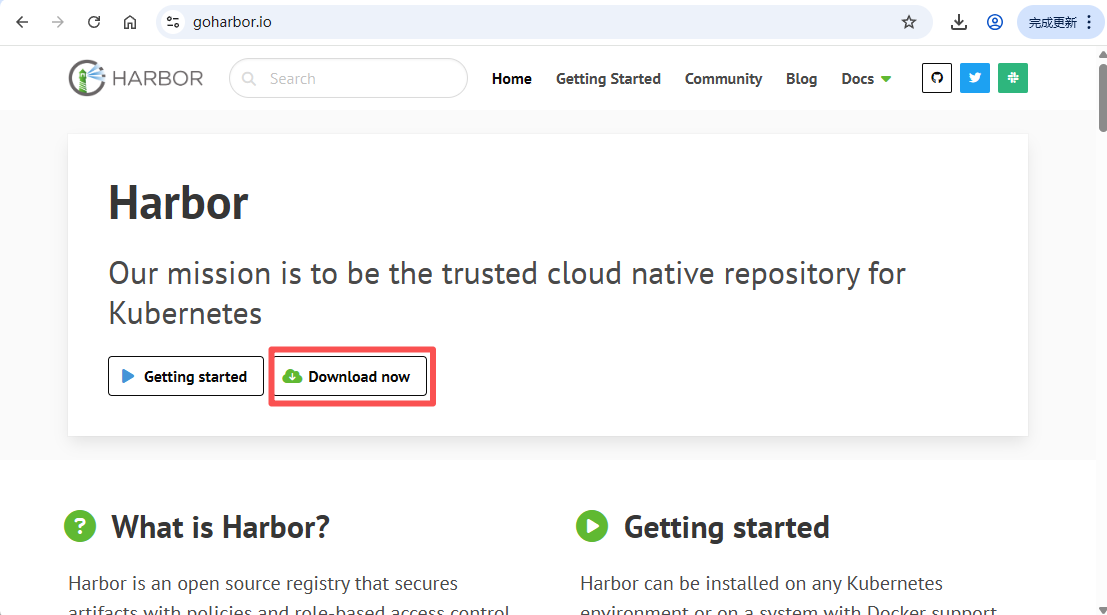Open the browser profile icon

tap(995, 22)
